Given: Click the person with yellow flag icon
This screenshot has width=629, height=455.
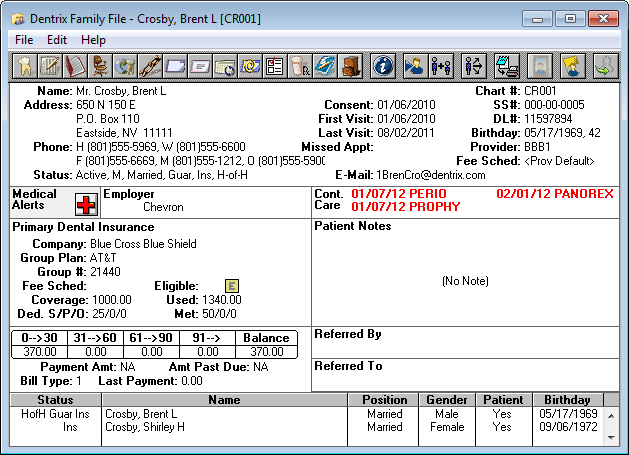Looking at the screenshot, I should coord(572,66).
